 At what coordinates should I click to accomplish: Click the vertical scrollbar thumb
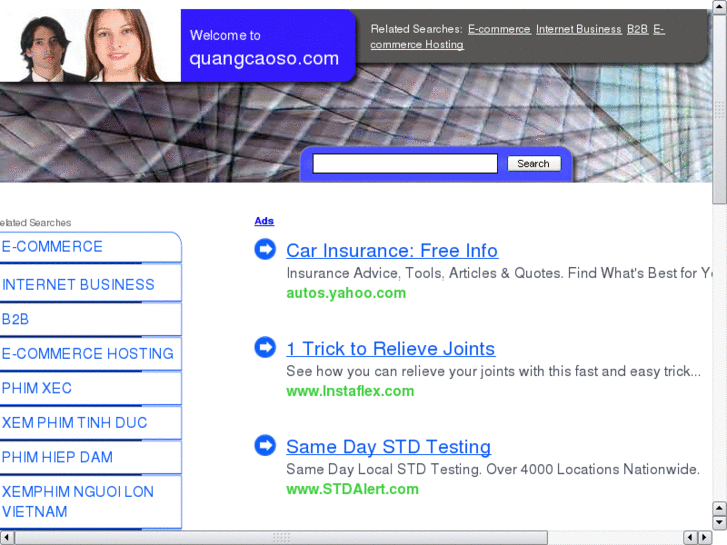point(720,109)
